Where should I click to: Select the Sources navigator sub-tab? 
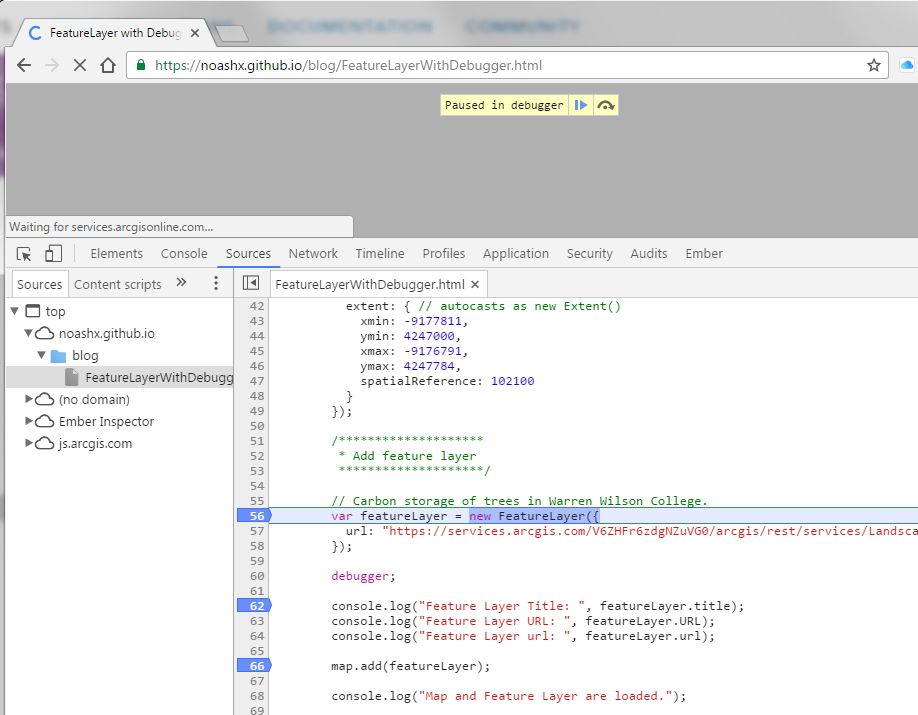[40, 285]
